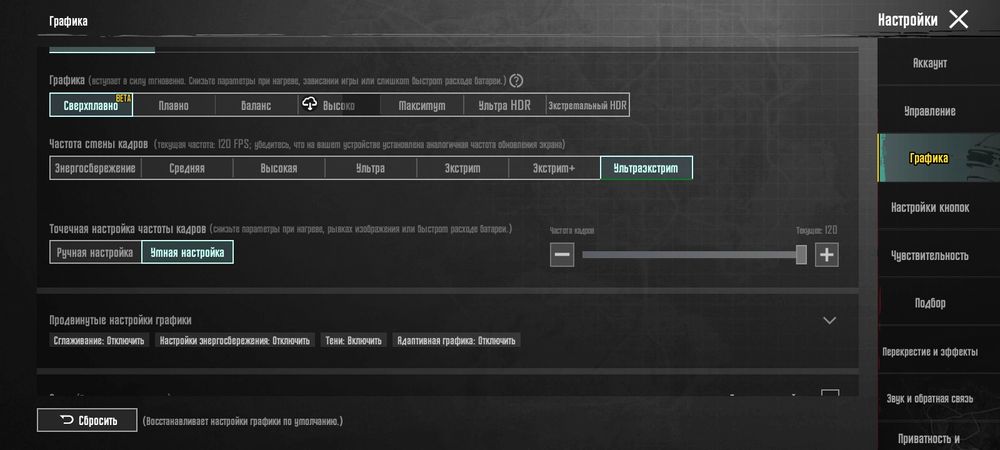Screen dimensions: 1000x450
Task: Select Экстремальный HDR graphics quality
Action: (587, 105)
